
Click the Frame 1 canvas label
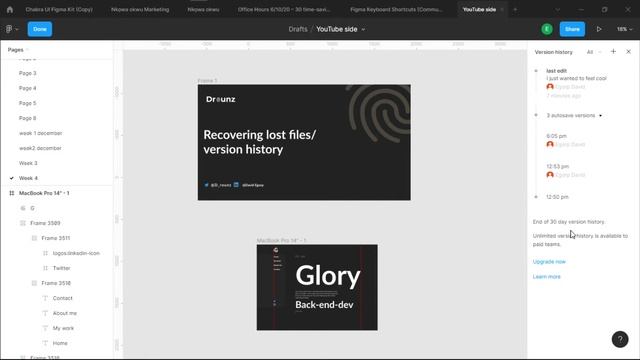coord(207,81)
